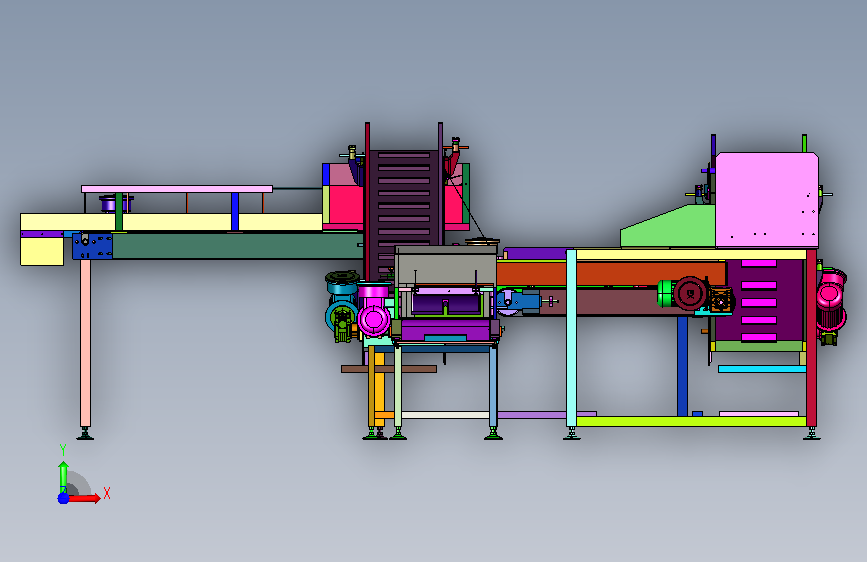Select the blue bracket plate on left conveyor

pos(92,246)
